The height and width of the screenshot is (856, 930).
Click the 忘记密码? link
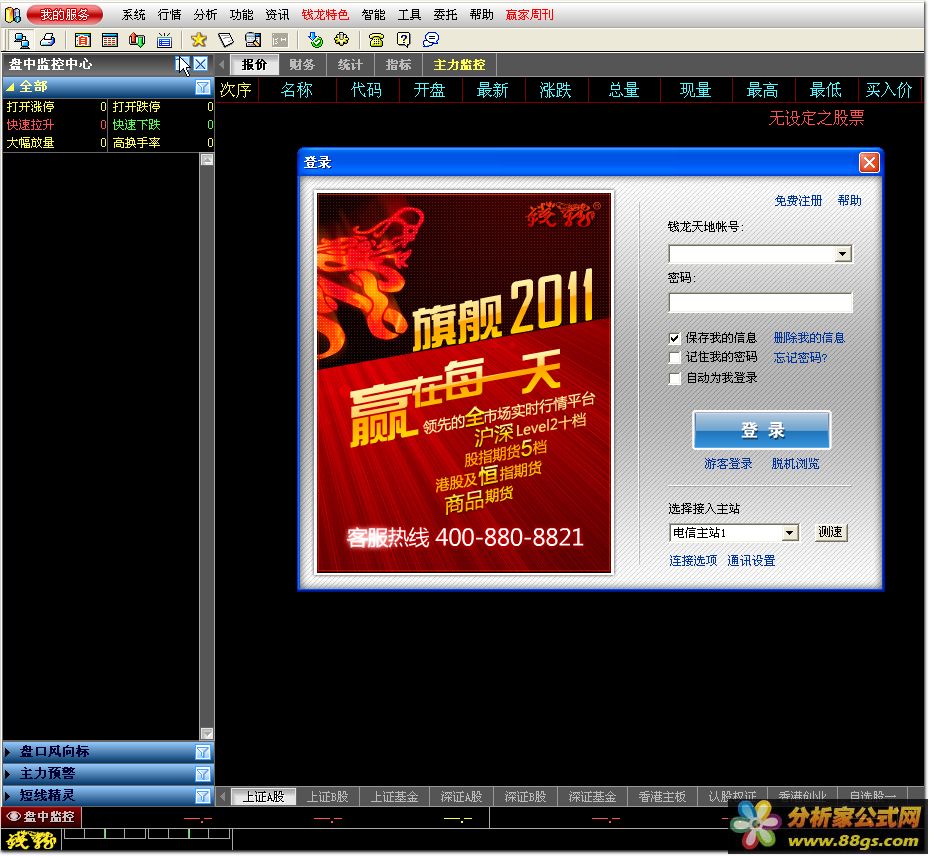click(800, 358)
